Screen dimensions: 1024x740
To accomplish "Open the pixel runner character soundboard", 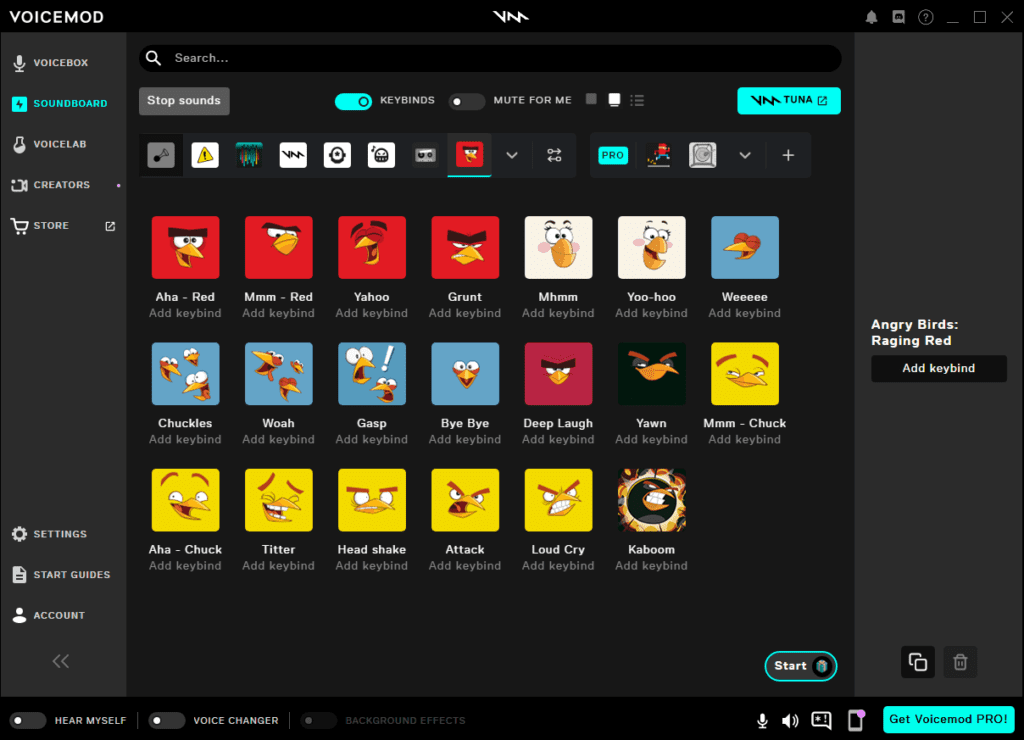I will click(659, 155).
